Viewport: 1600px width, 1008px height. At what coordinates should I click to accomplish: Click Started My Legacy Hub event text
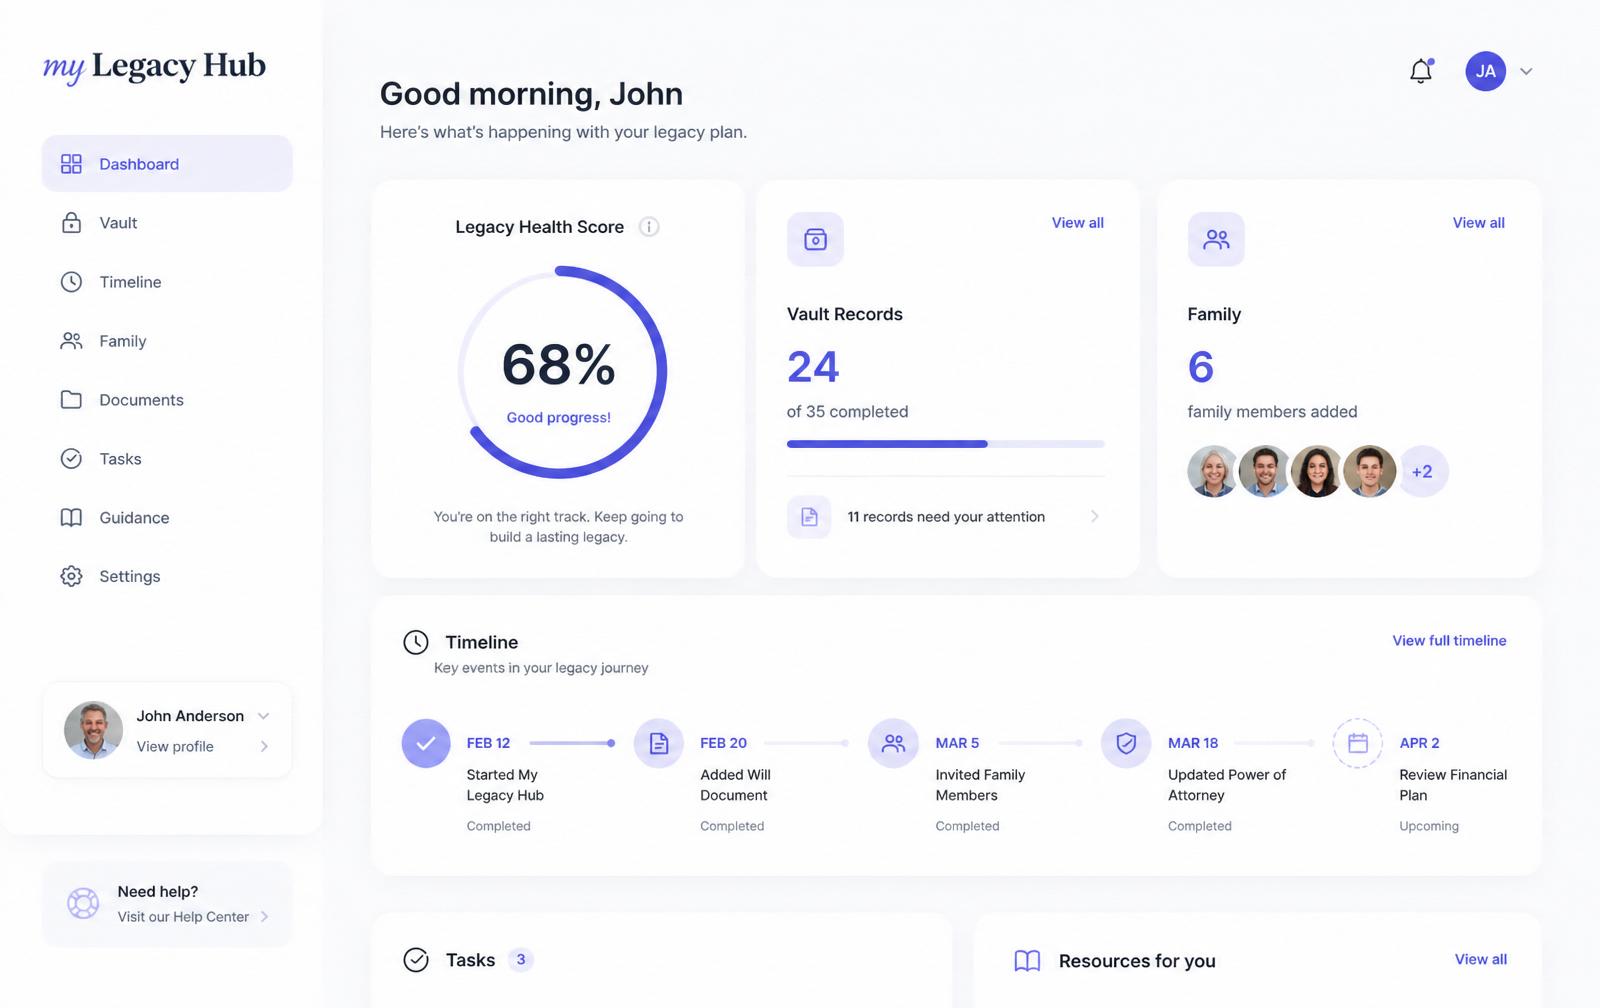point(505,785)
